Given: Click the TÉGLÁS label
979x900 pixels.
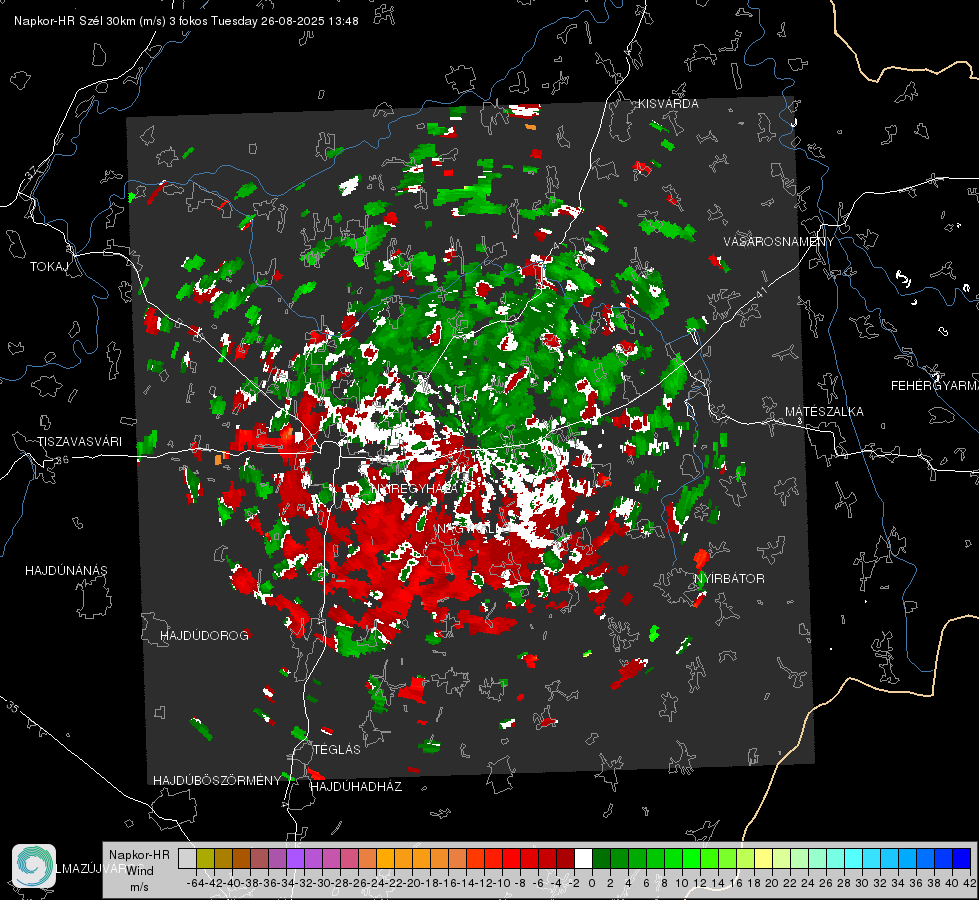Looking at the screenshot, I should [x=337, y=749].
